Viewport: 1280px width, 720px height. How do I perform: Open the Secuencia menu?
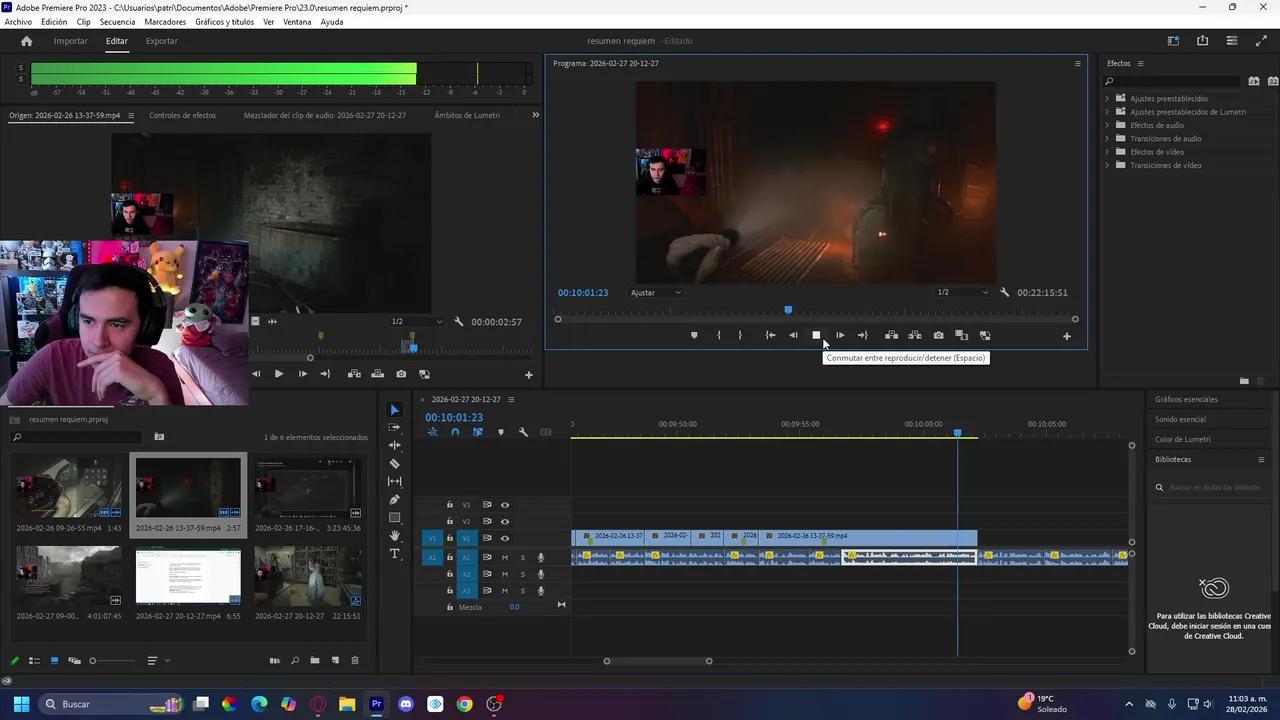pyautogui.click(x=117, y=22)
